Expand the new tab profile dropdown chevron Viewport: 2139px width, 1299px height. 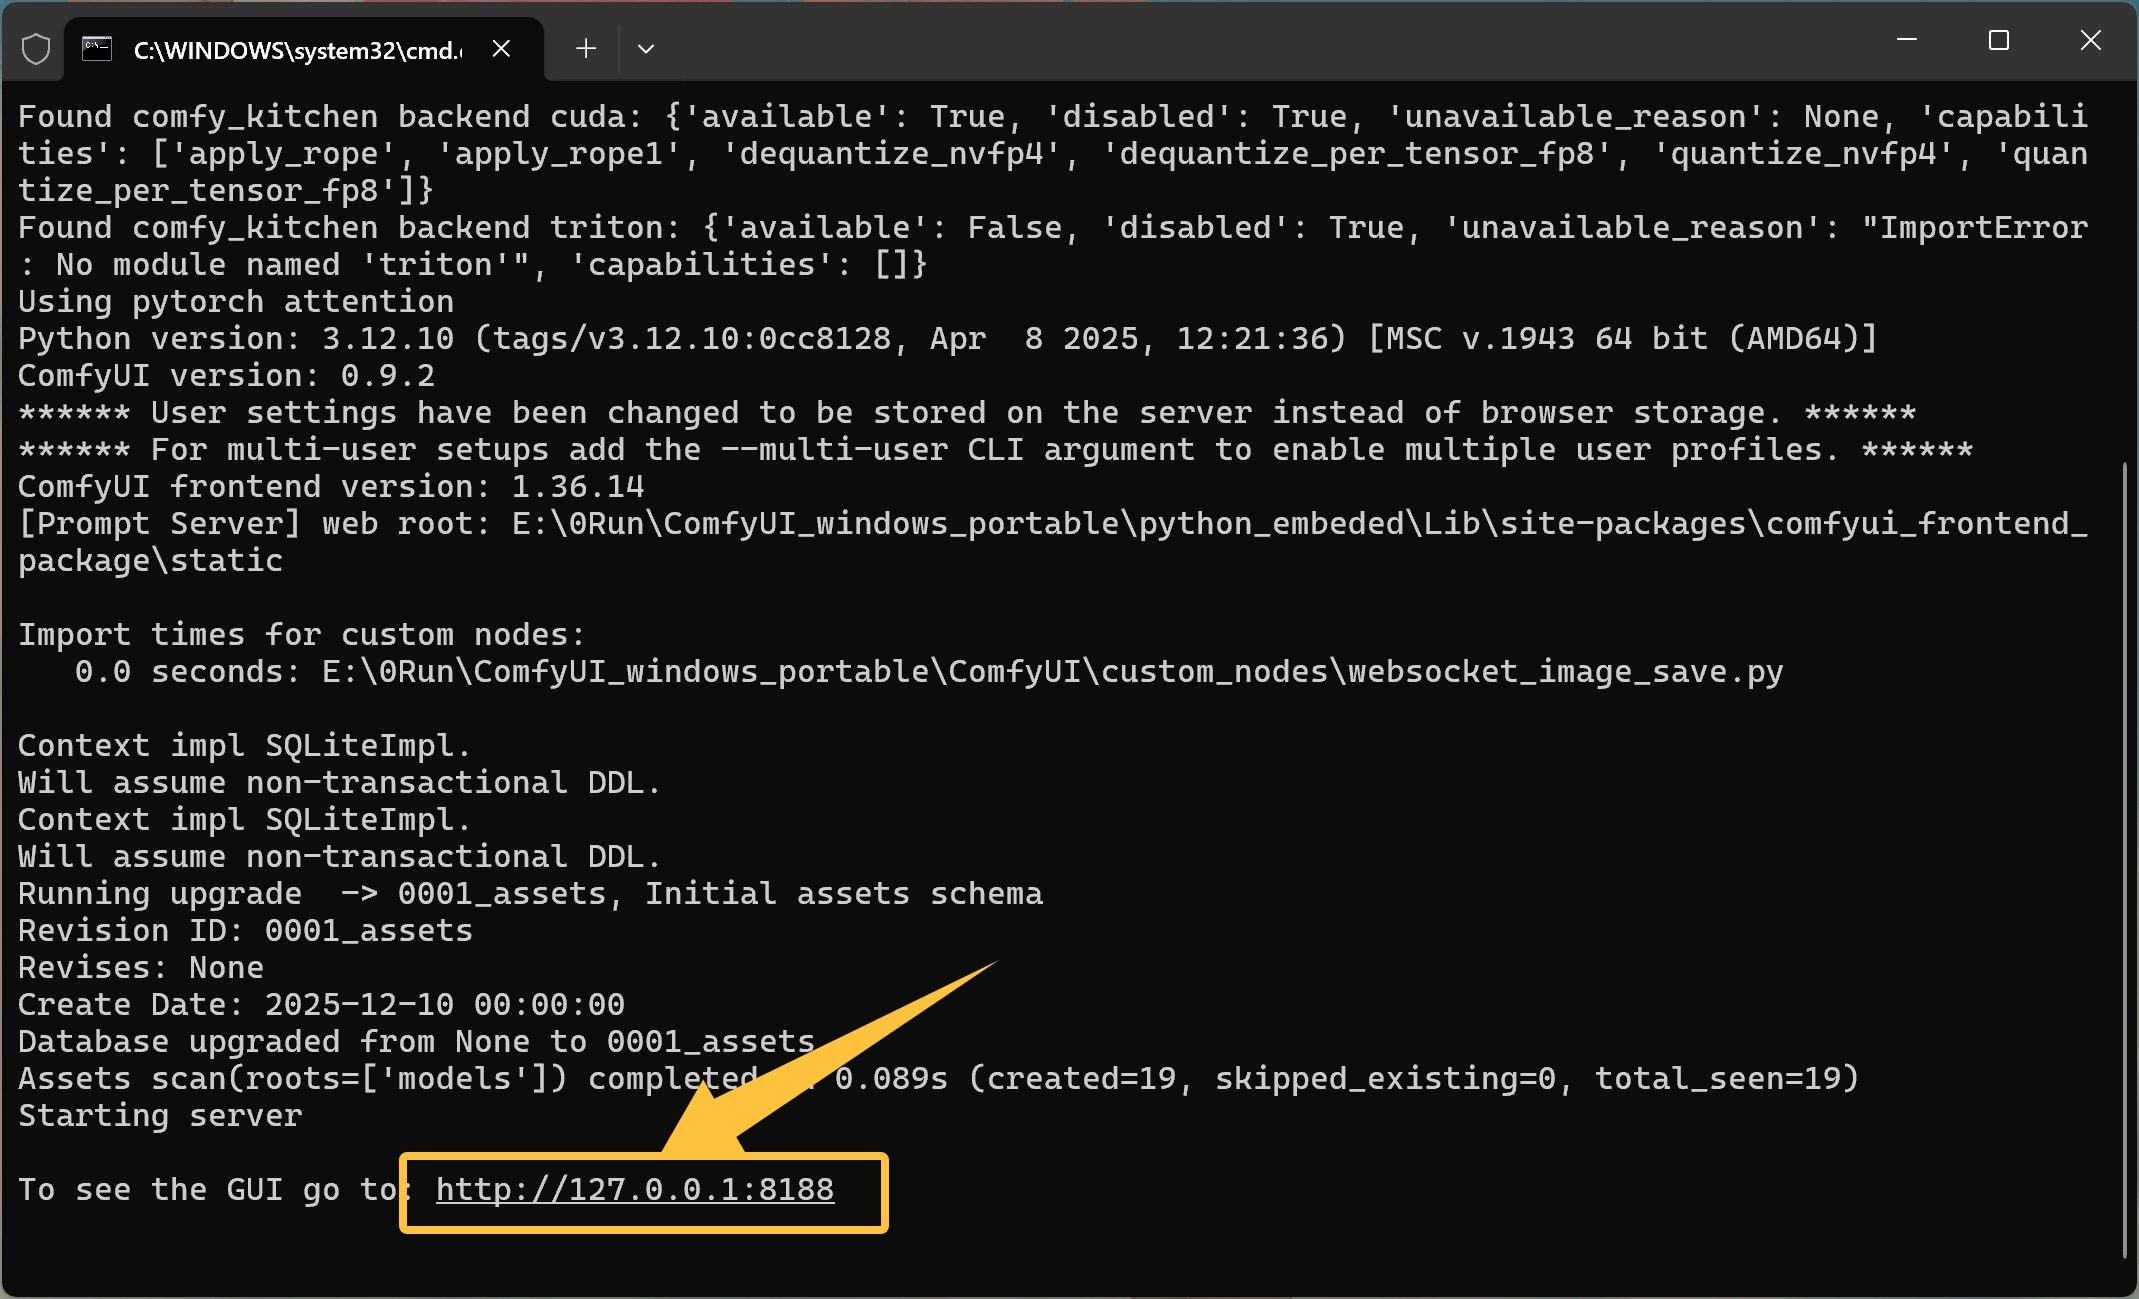646,48
